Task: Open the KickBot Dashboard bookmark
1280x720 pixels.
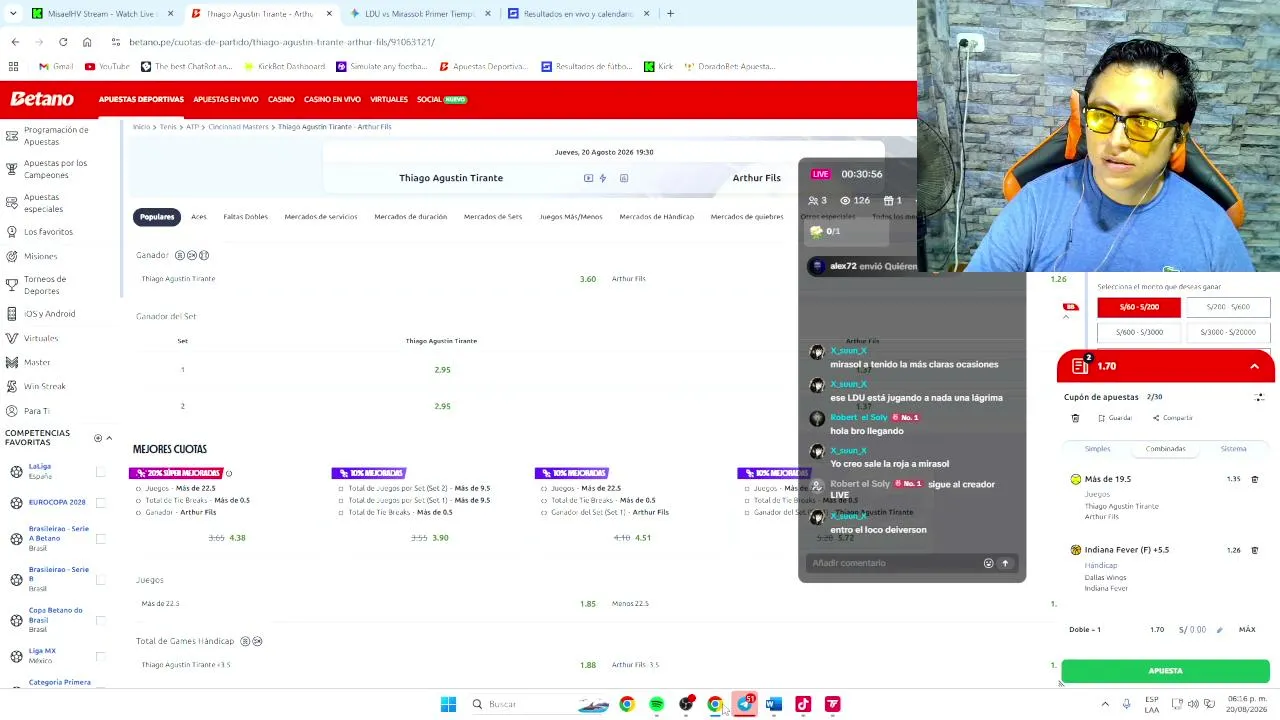Action: (286, 66)
